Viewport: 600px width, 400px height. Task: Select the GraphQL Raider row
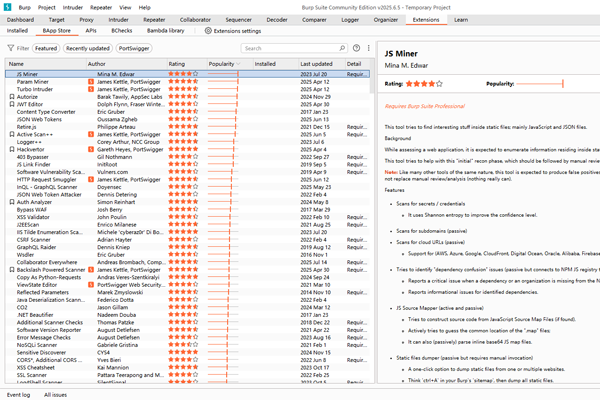pyautogui.click(x=188, y=247)
